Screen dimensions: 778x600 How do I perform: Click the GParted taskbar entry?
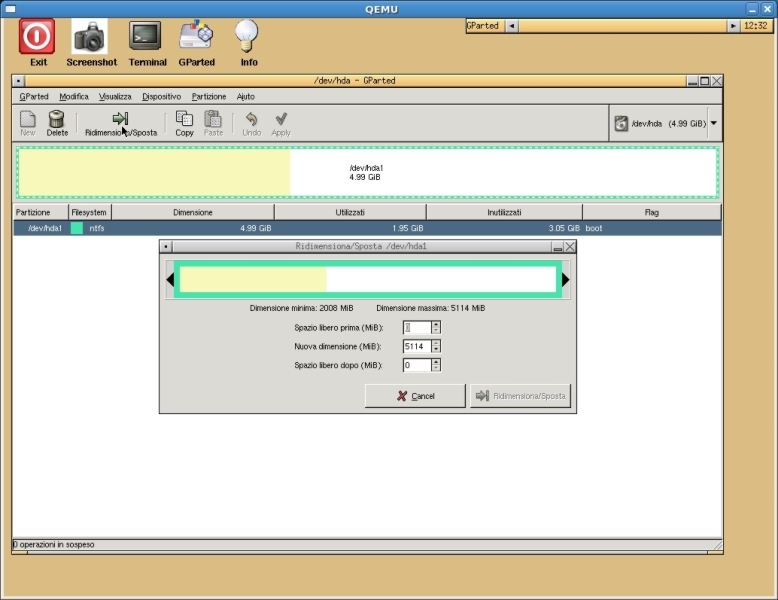click(x=485, y=26)
